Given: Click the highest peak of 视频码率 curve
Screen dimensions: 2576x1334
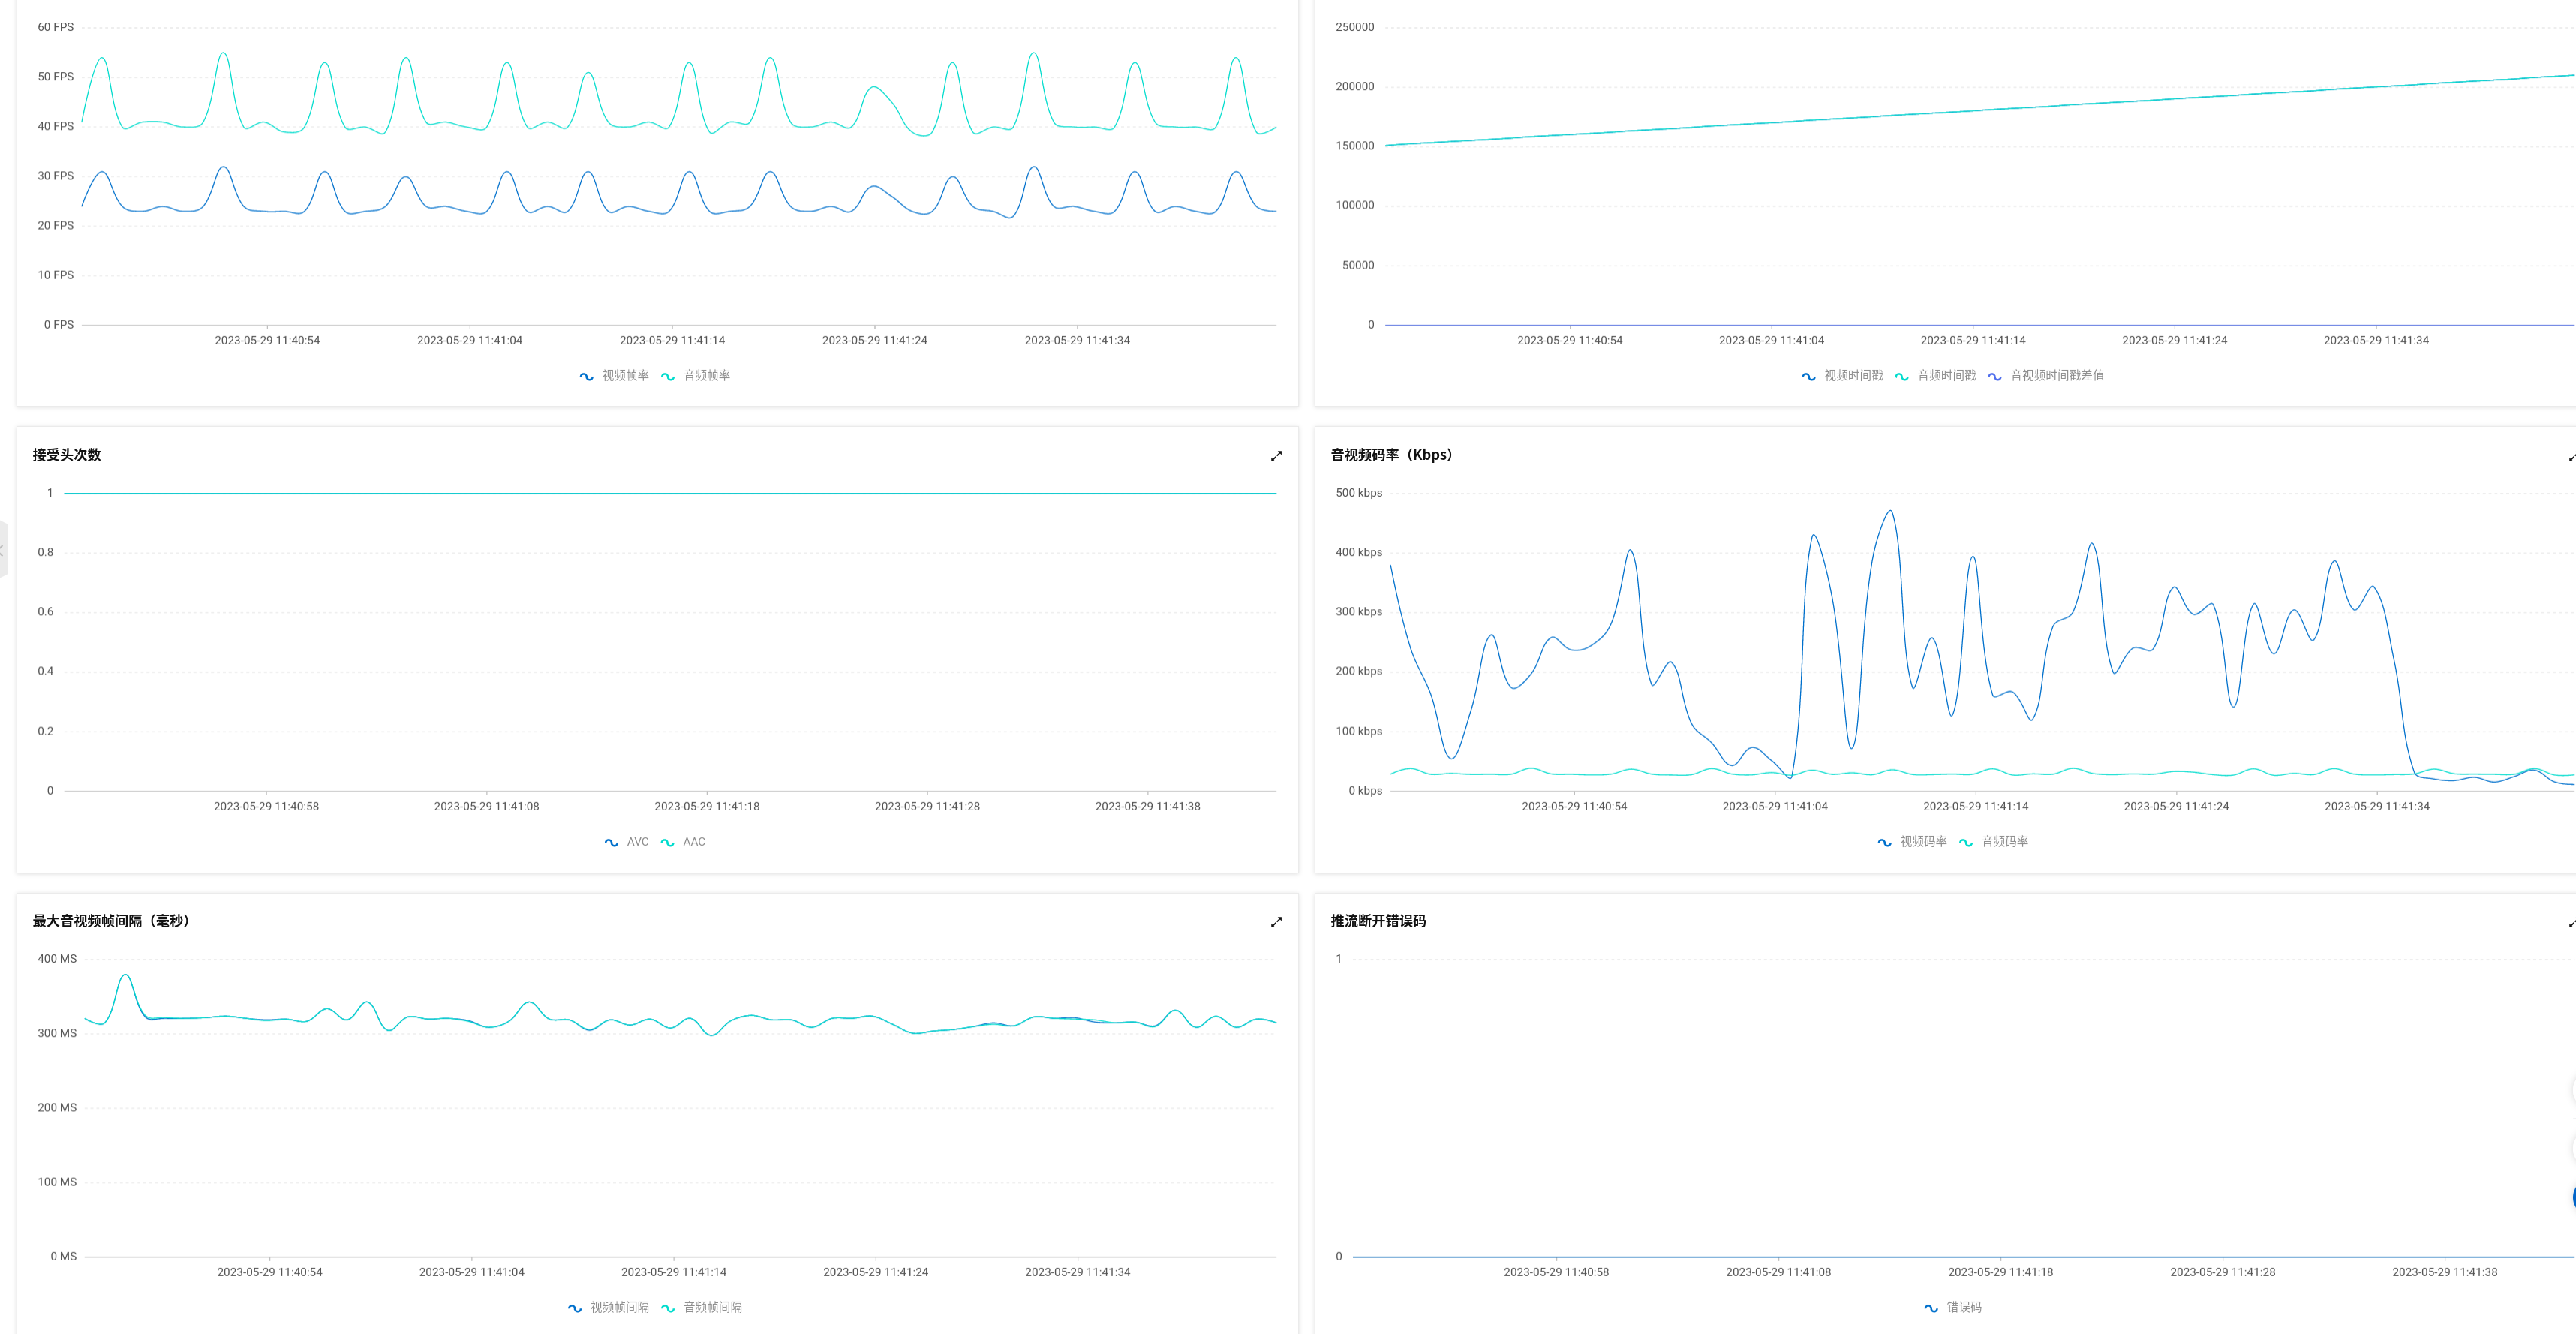Looking at the screenshot, I should point(1890,512).
